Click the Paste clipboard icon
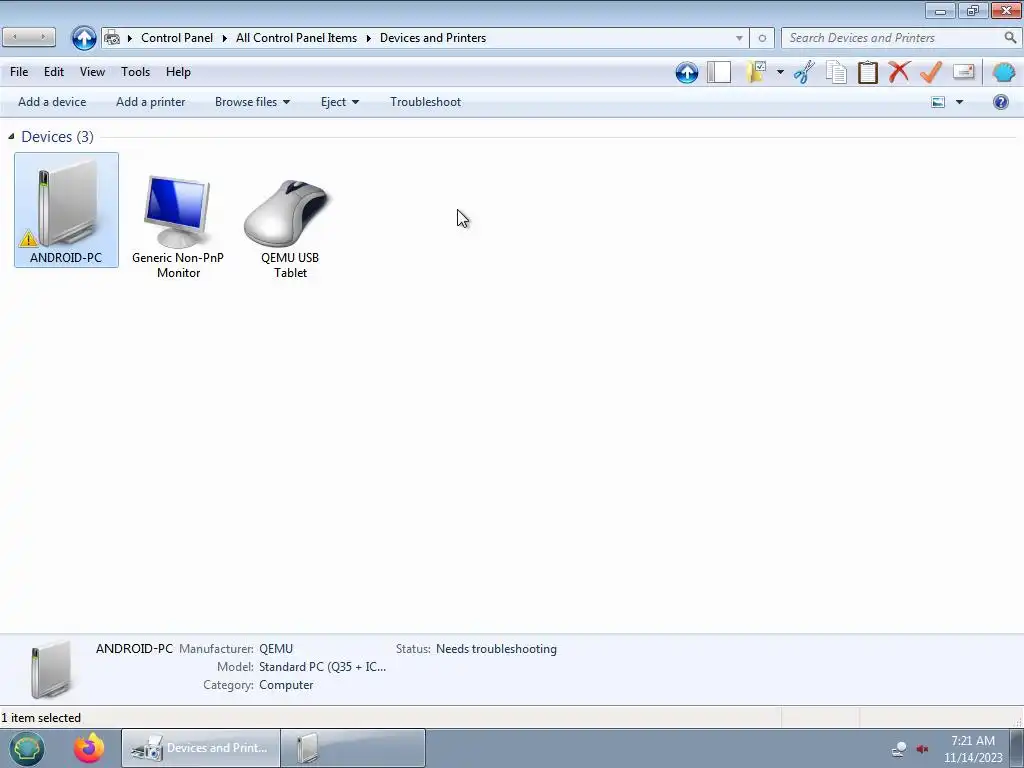1024x768 pixels. [867, 72]
